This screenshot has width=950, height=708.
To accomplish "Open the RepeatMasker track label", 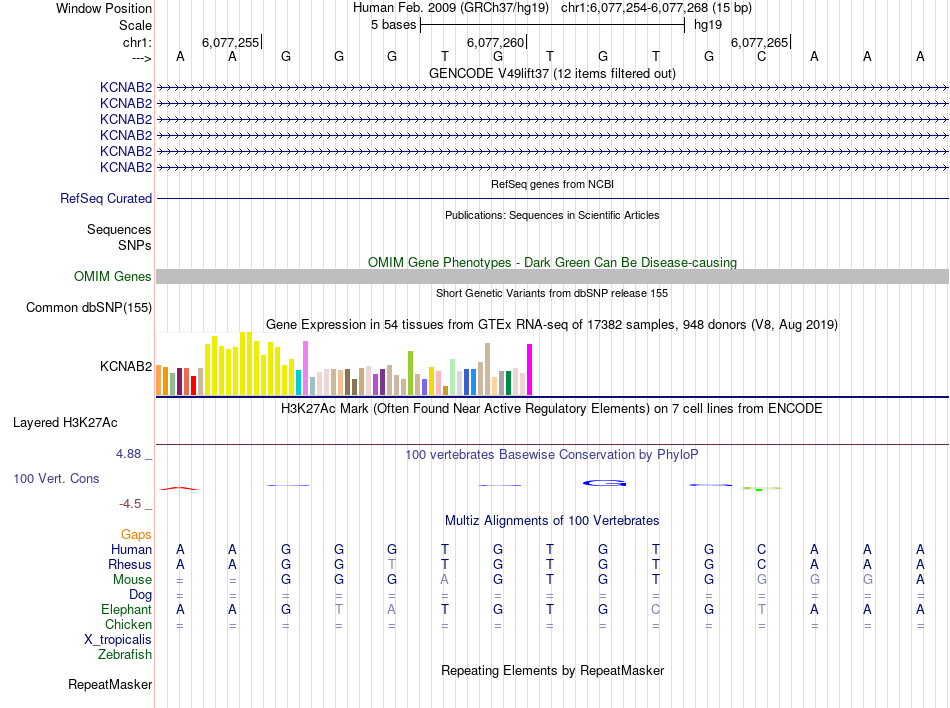I will click(x=110, y=685).
